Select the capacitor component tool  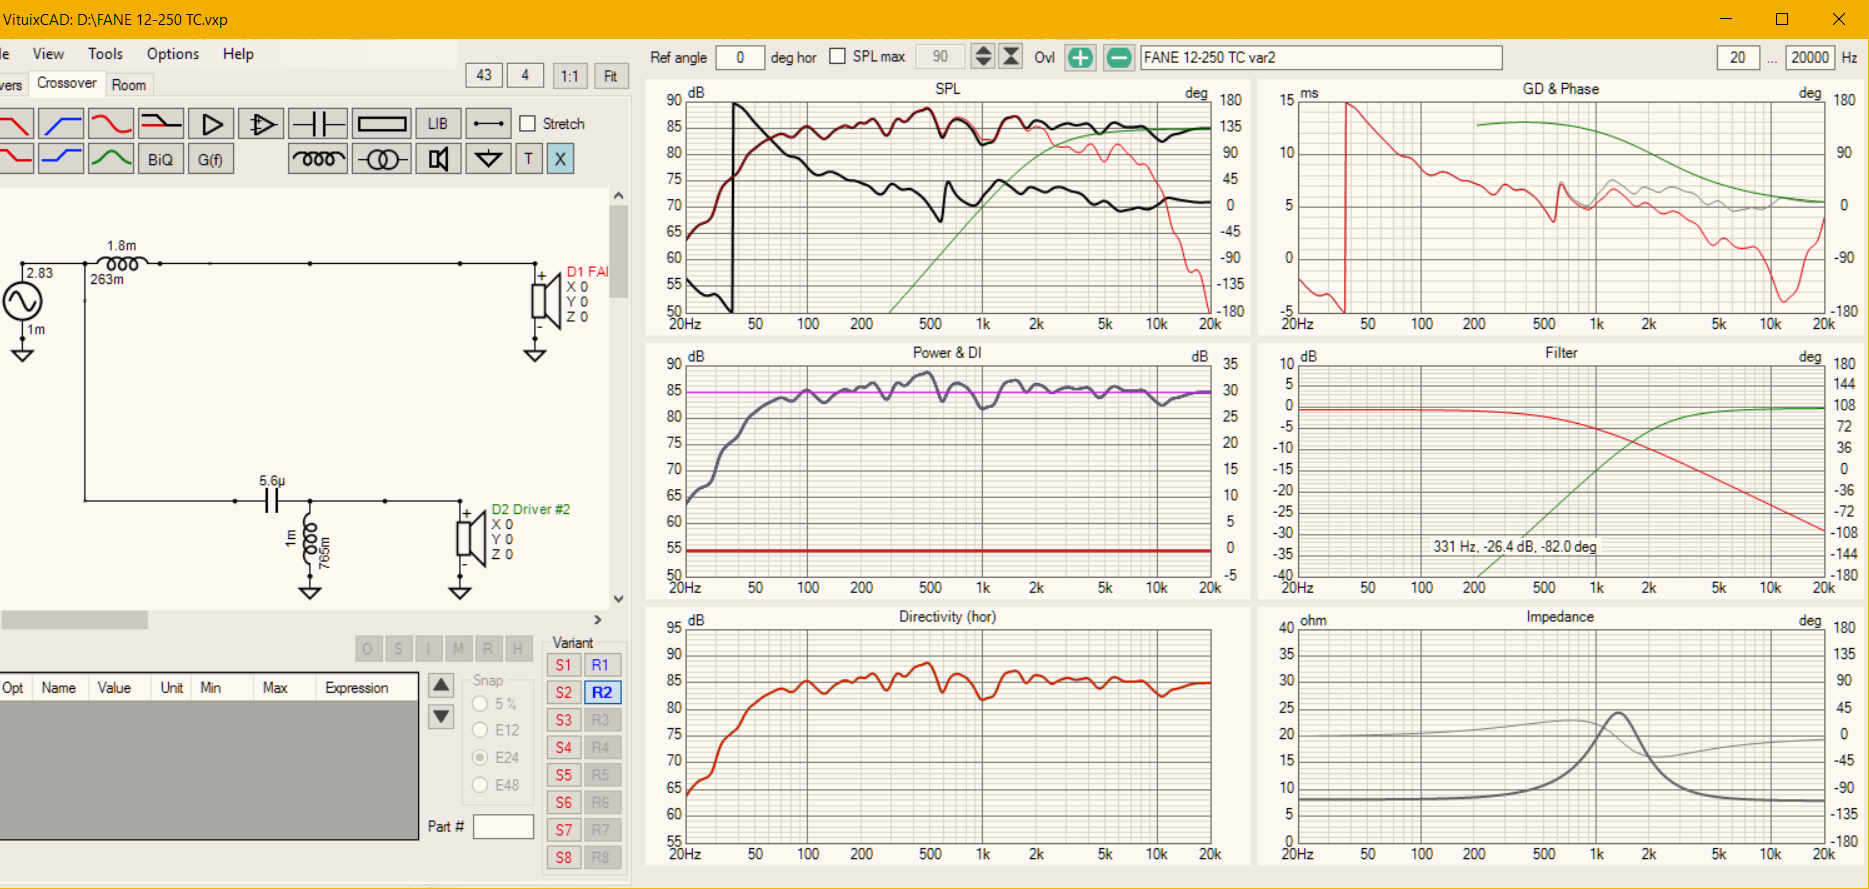317,124
